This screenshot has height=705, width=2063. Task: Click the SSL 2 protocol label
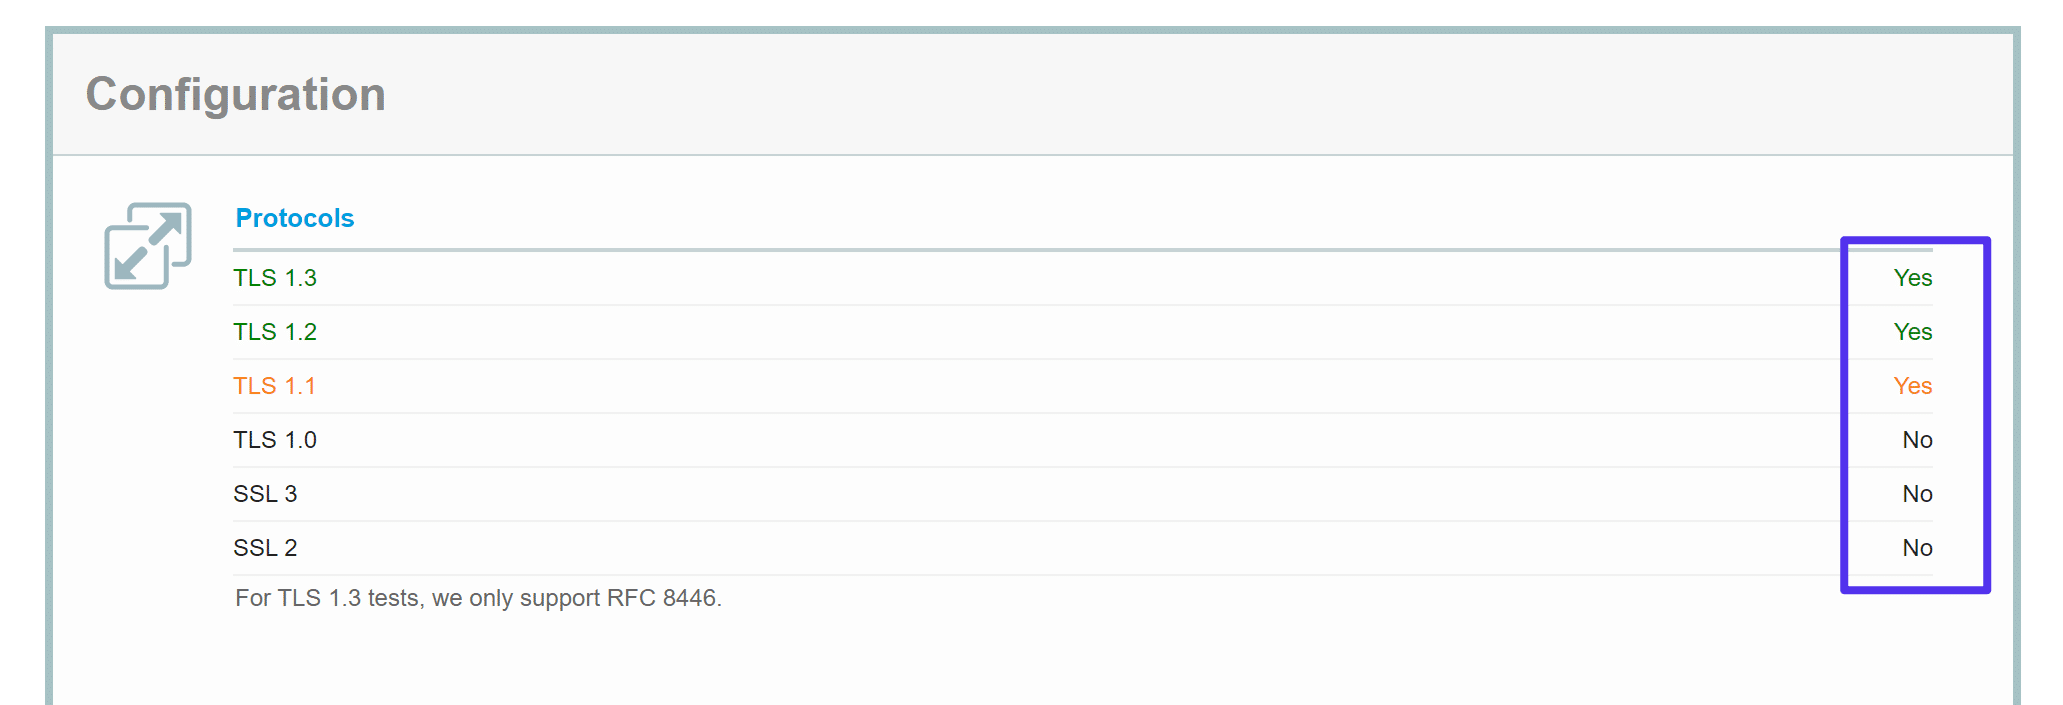tap(265, 548)
